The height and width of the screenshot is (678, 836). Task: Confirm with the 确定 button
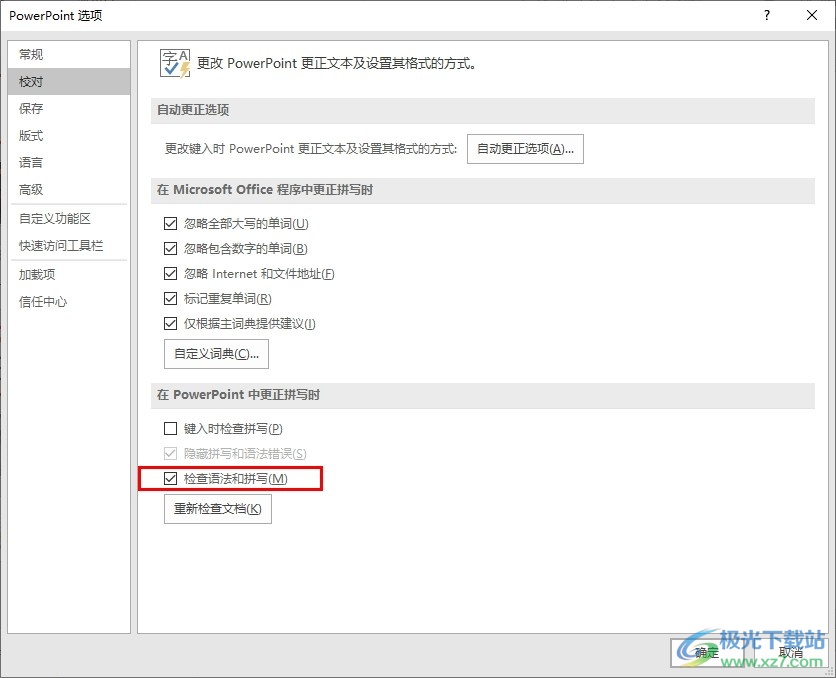(x=707, y=652)
